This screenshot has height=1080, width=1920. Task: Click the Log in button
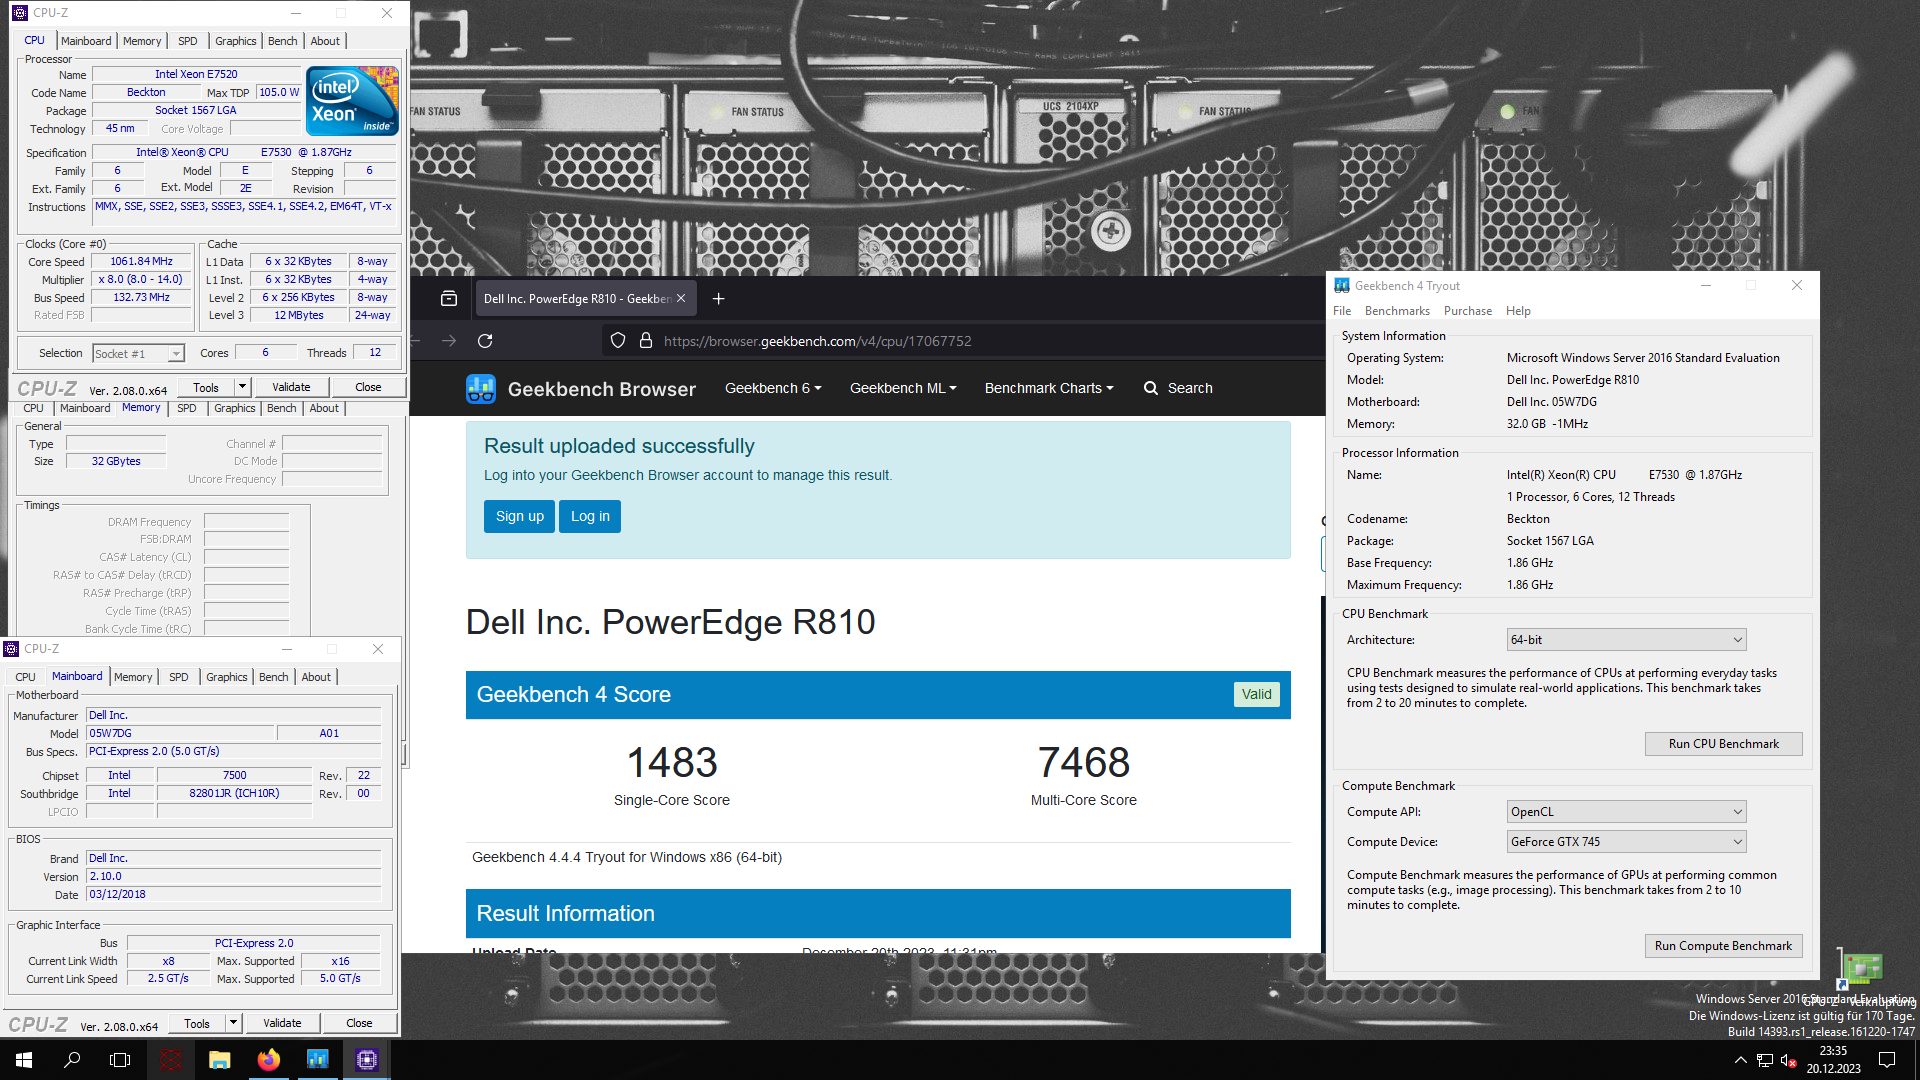pyautogui.click(x=590, y=516)
